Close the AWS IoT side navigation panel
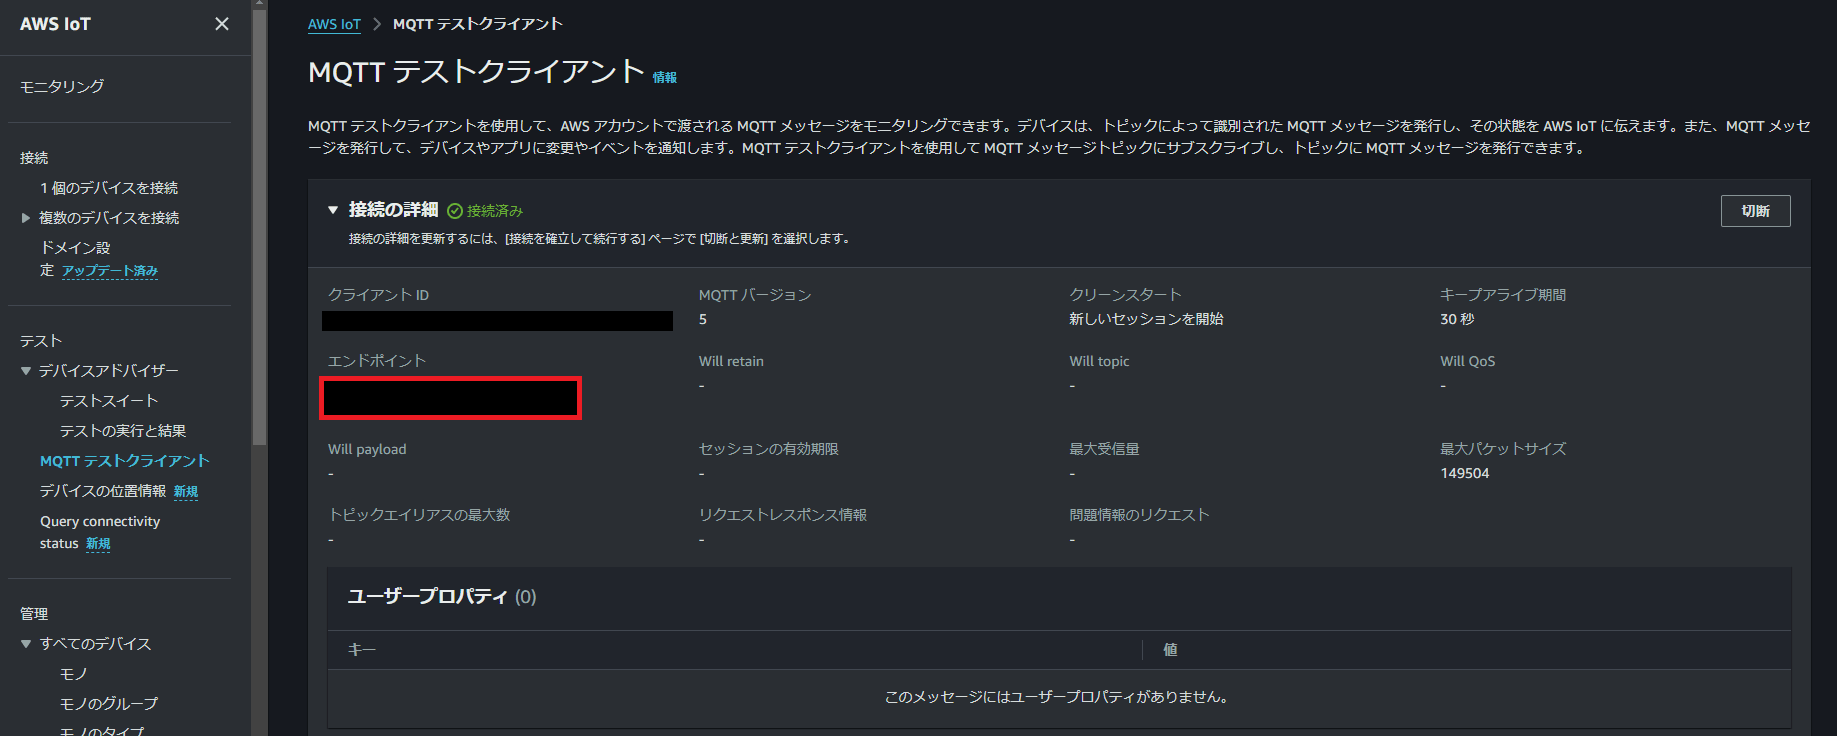Image resolution: width=1837 pixels, height=736 pixels. pos(222,23)
